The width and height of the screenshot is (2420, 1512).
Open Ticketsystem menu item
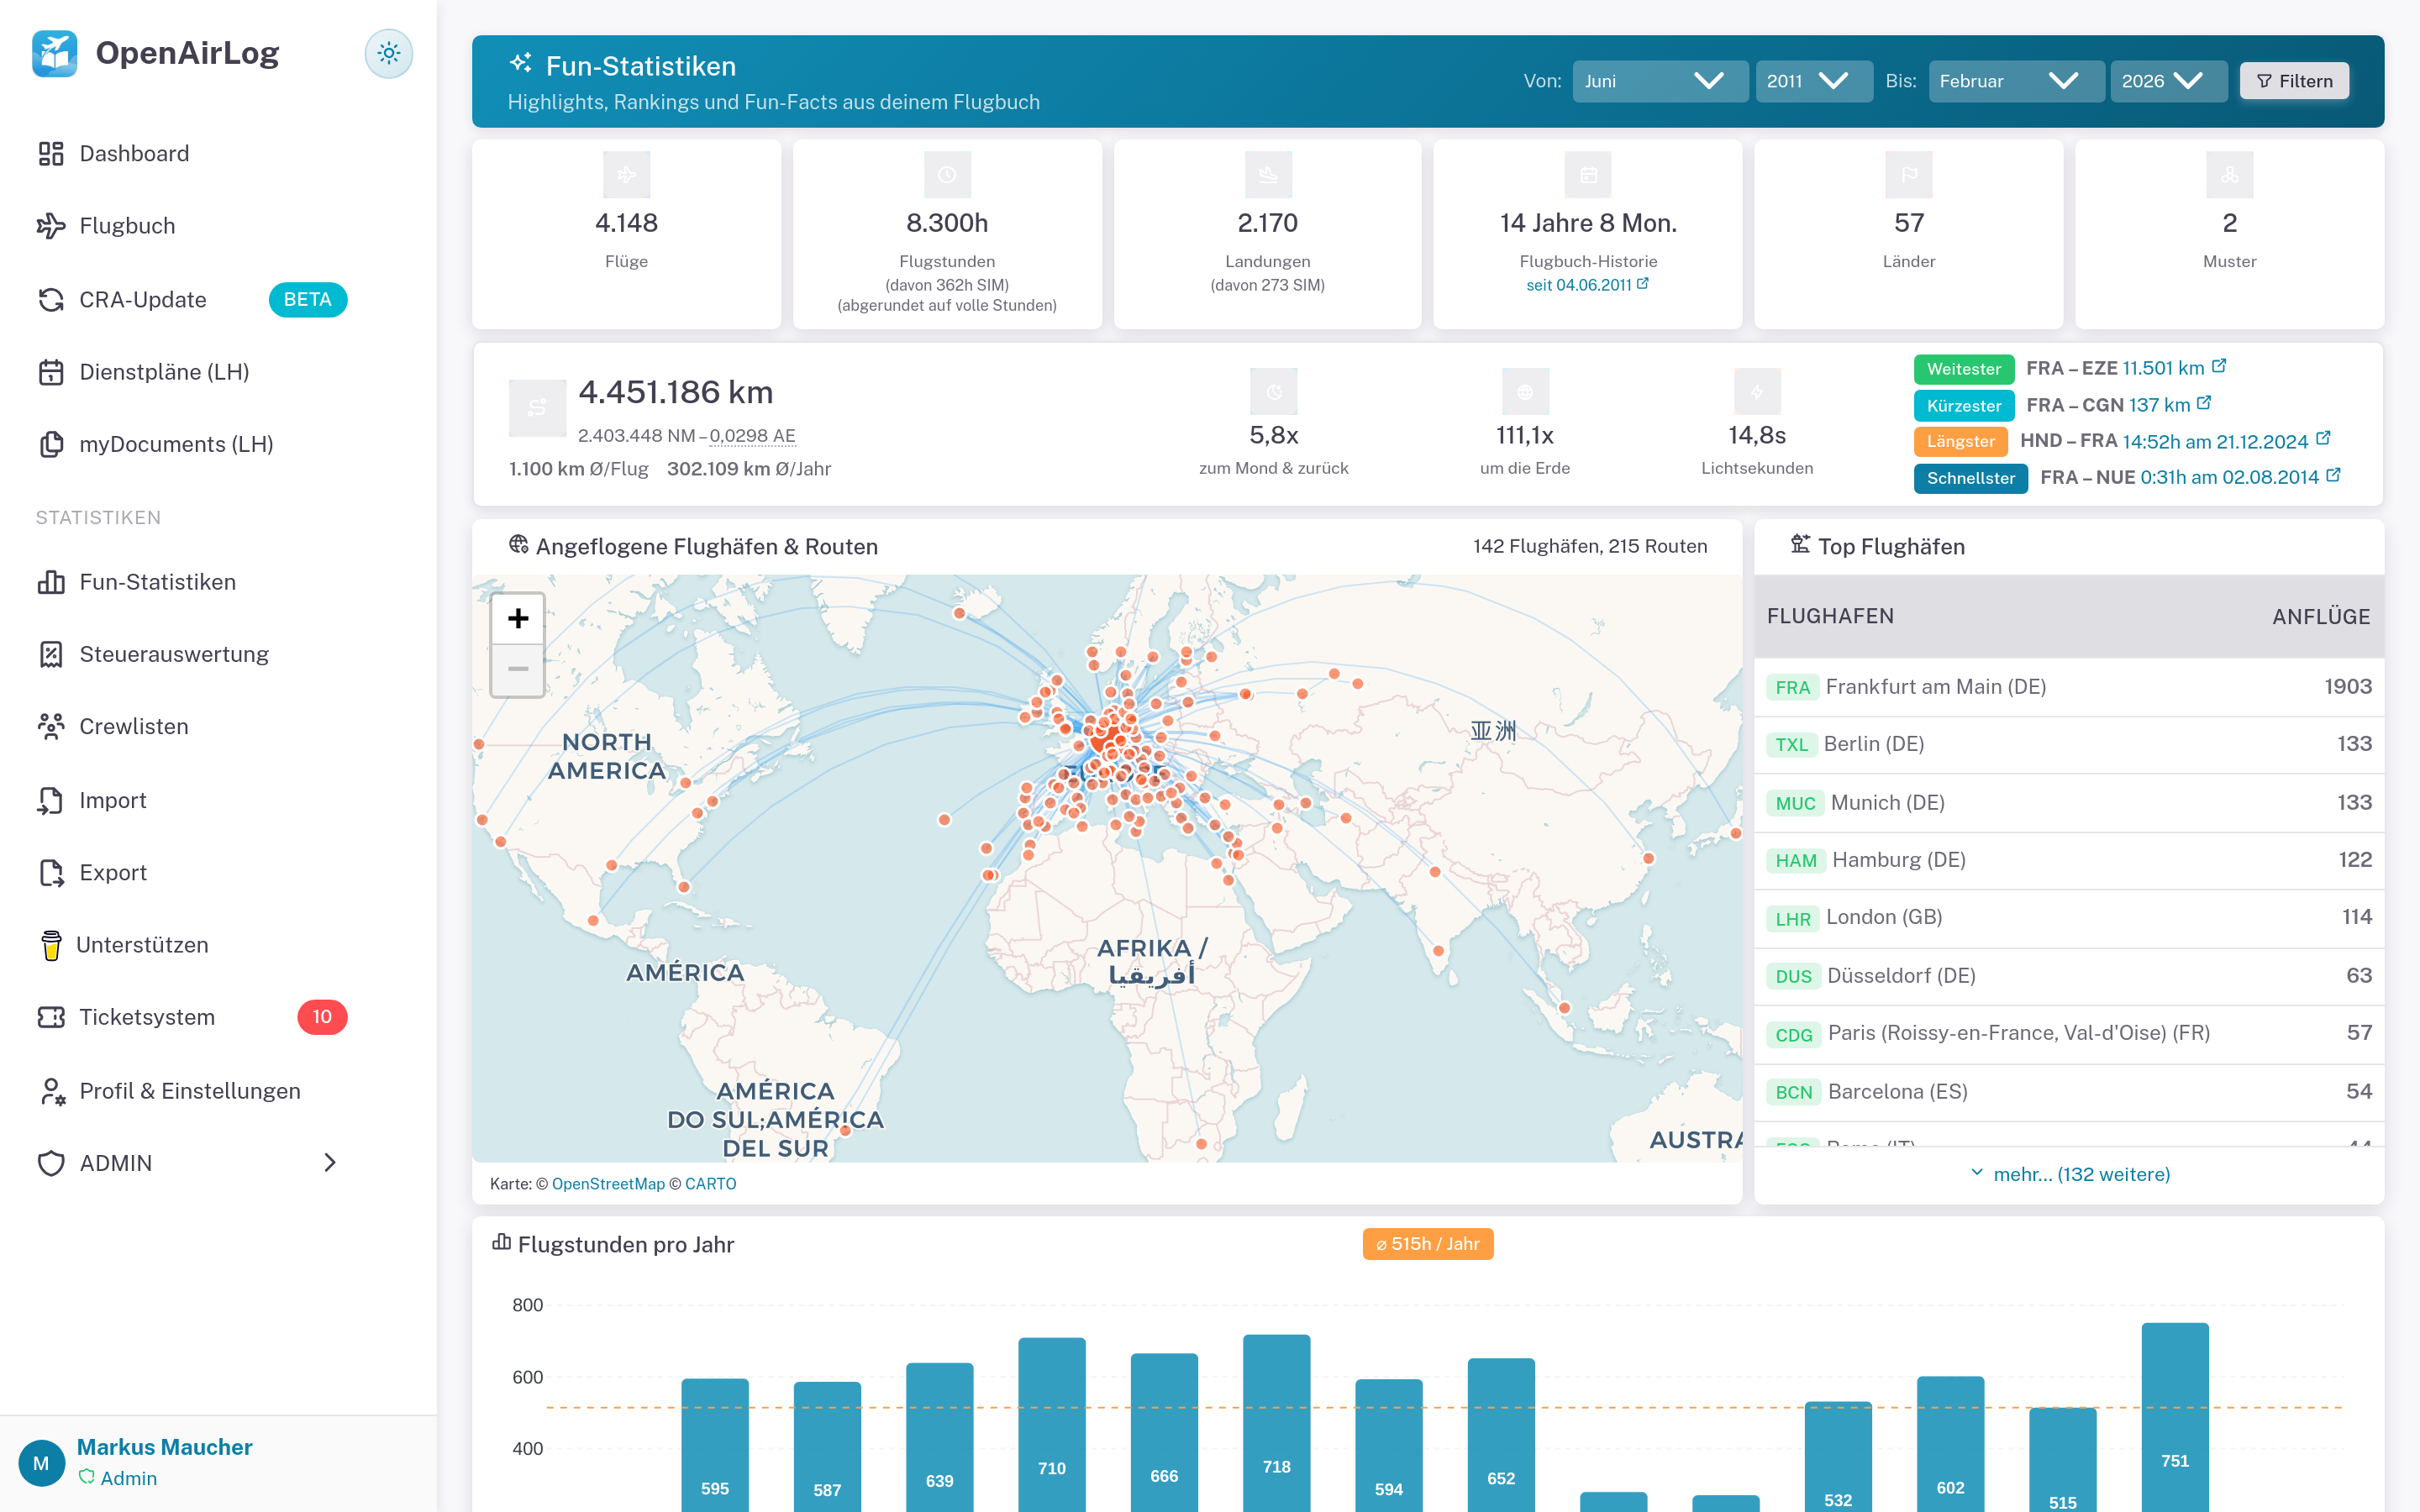(x=147, y=1017)
